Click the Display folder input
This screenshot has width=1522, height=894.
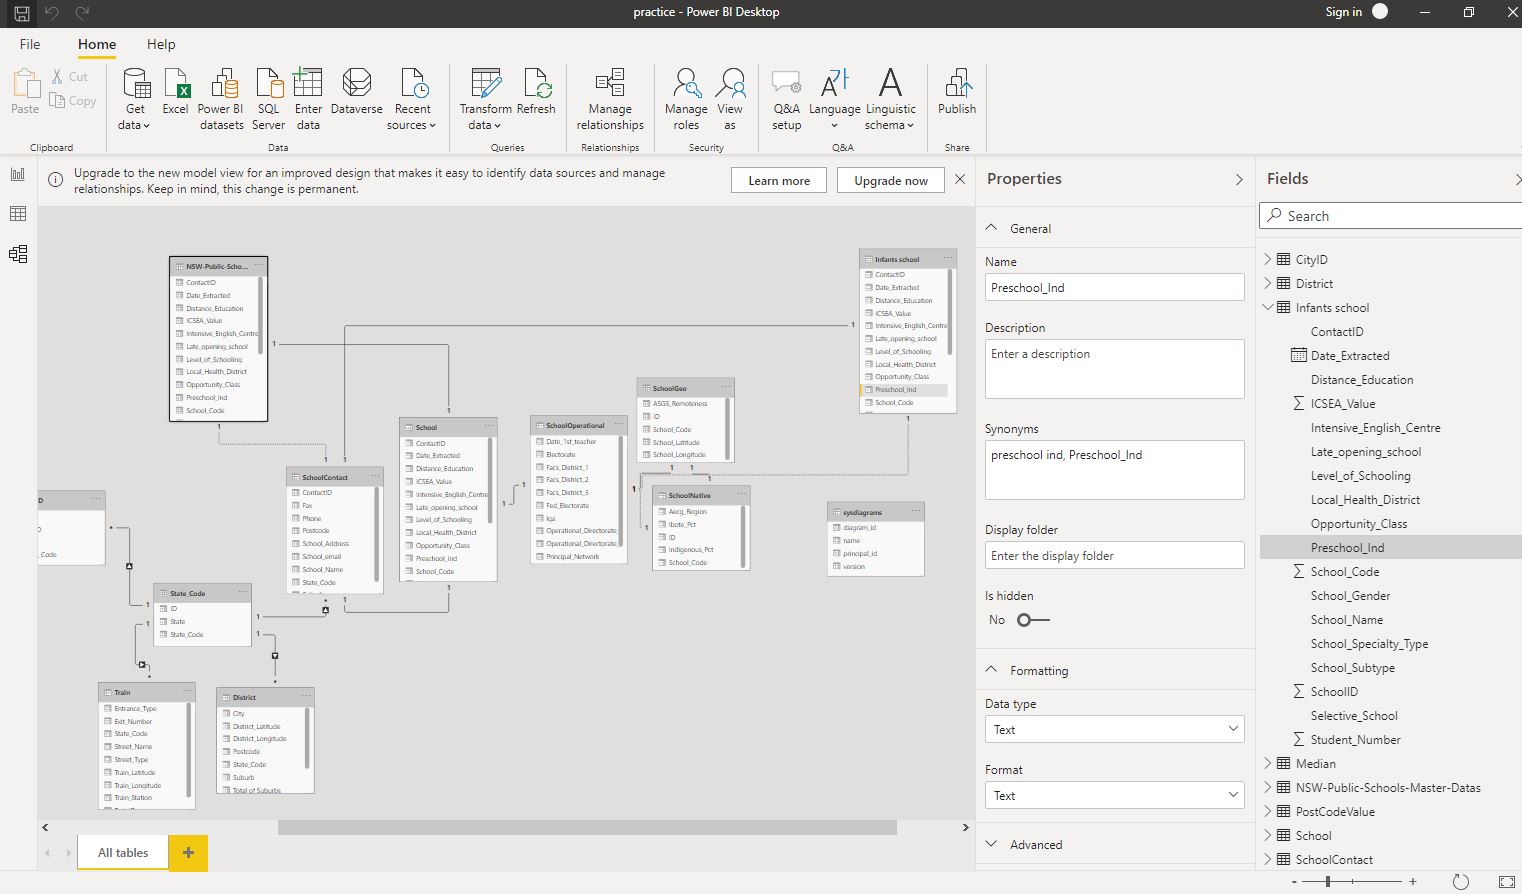[1114, 555]
